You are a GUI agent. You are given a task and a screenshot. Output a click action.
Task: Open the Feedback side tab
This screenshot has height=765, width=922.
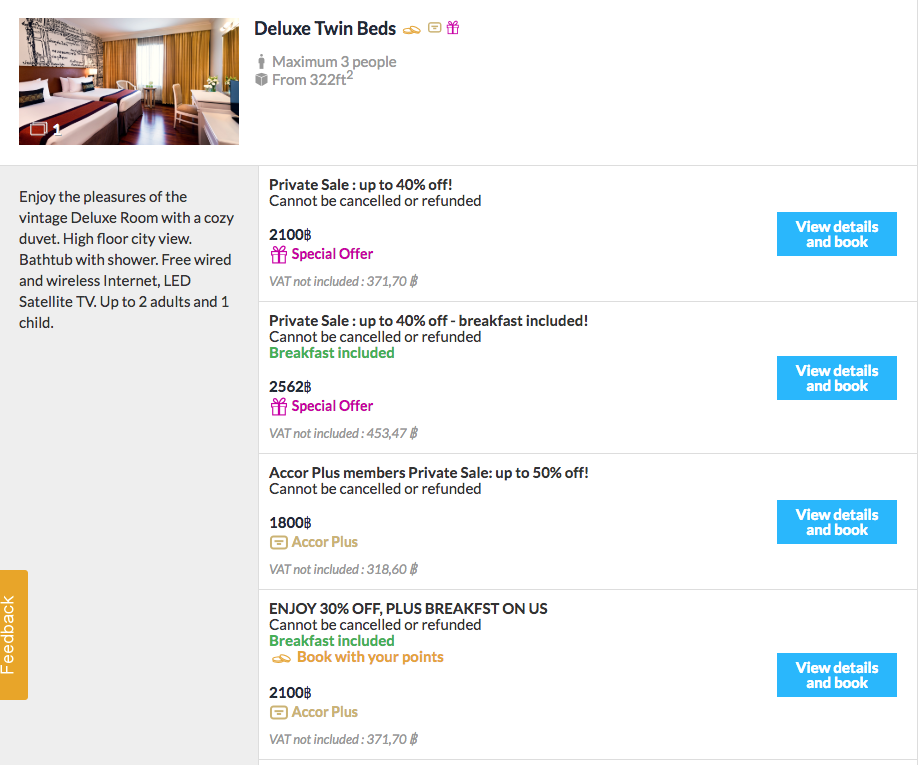(x=14, y=635)
